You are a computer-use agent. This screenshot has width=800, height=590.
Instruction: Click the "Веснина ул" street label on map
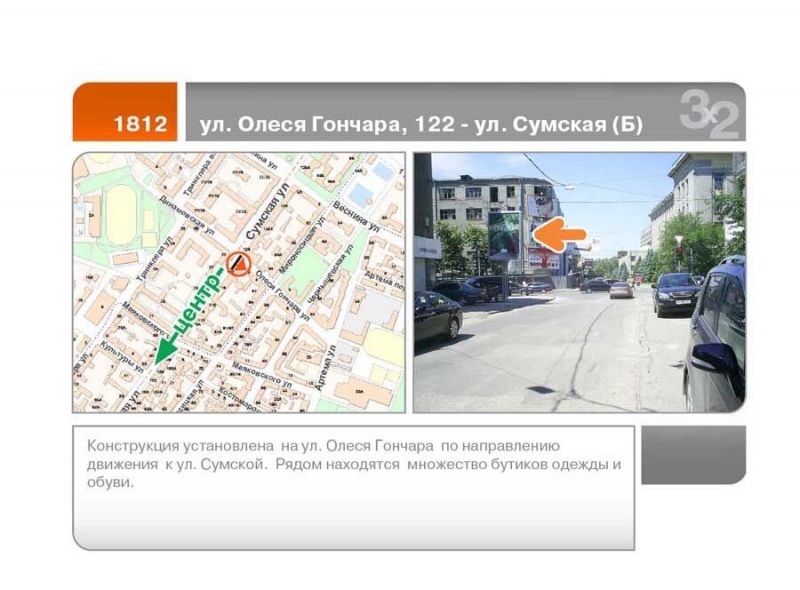(x=358, y=216)
